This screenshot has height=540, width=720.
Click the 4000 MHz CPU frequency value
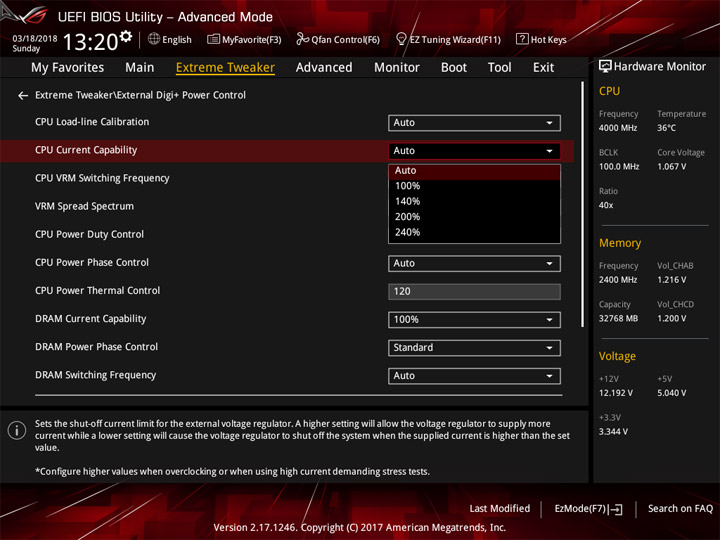(618, 128)
